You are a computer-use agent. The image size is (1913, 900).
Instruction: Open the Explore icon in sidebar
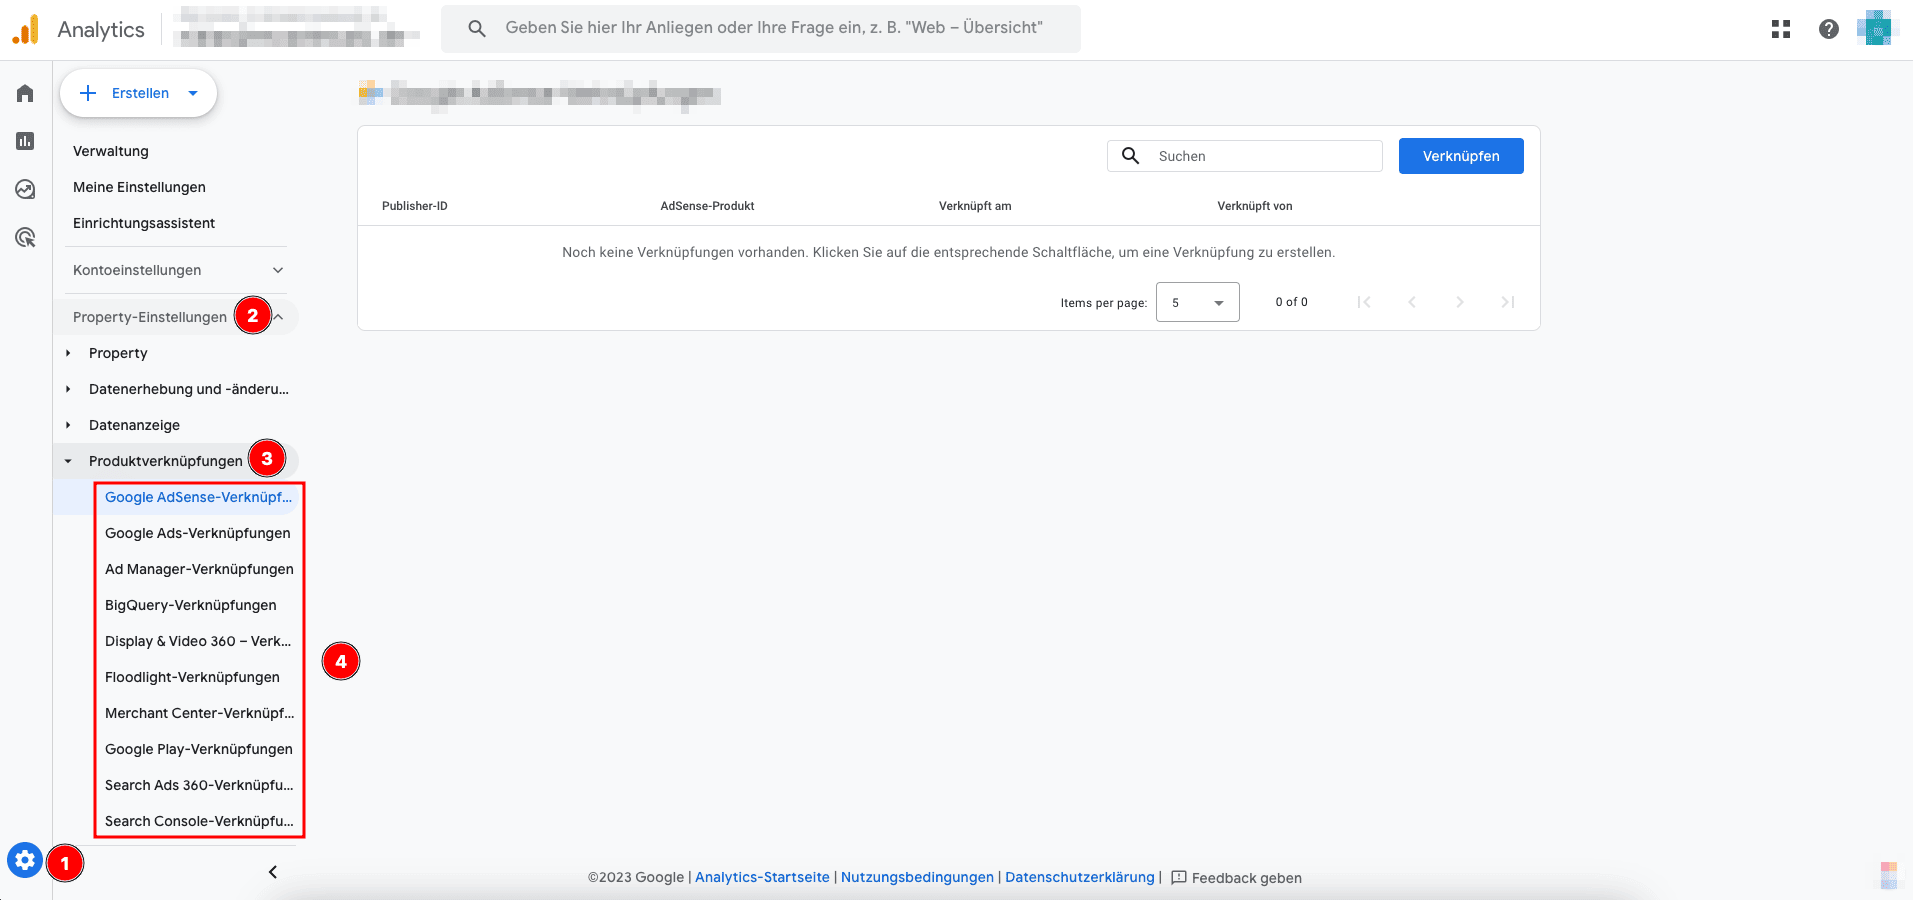tap(25, 189)
